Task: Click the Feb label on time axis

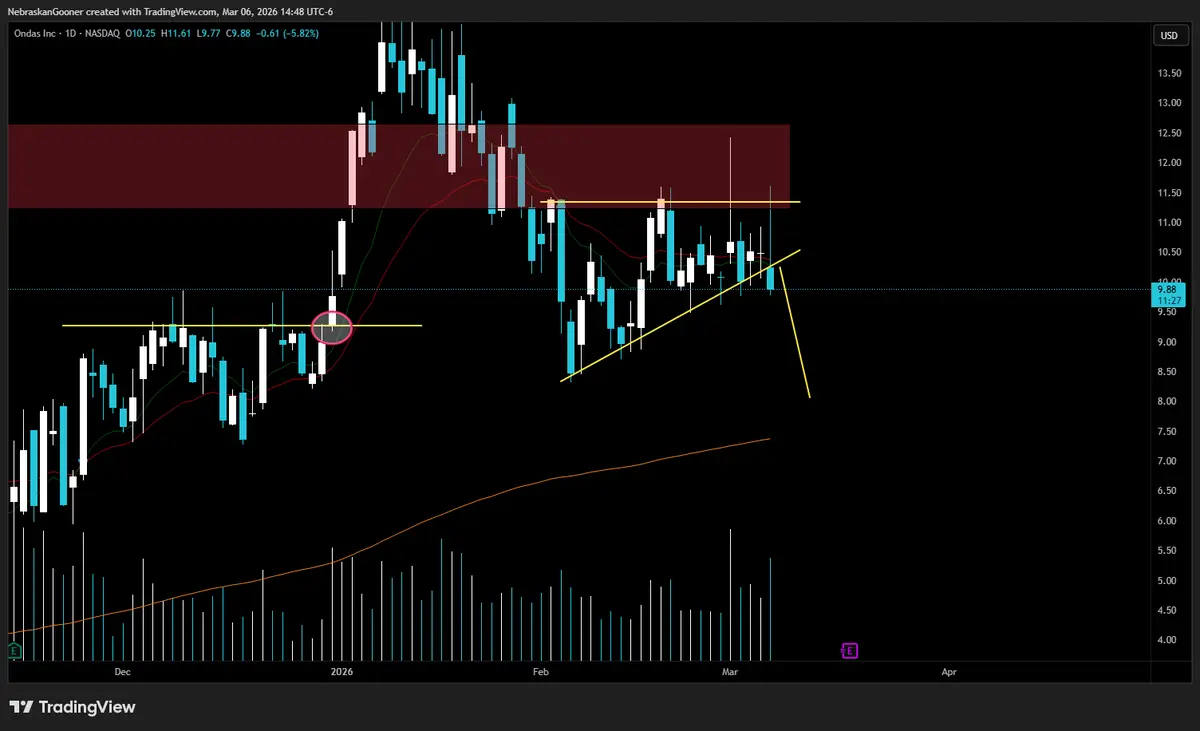Action: tap(541, 673)
